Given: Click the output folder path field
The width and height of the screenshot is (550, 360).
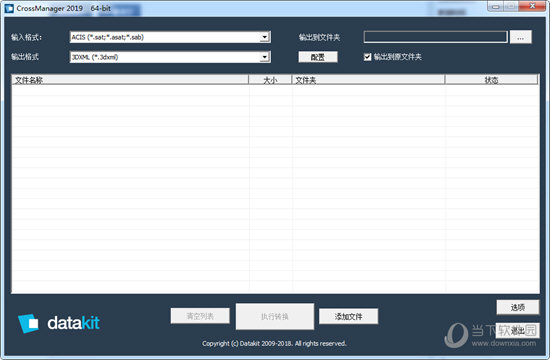Looking at the screenshot, I should click(435, 37).
